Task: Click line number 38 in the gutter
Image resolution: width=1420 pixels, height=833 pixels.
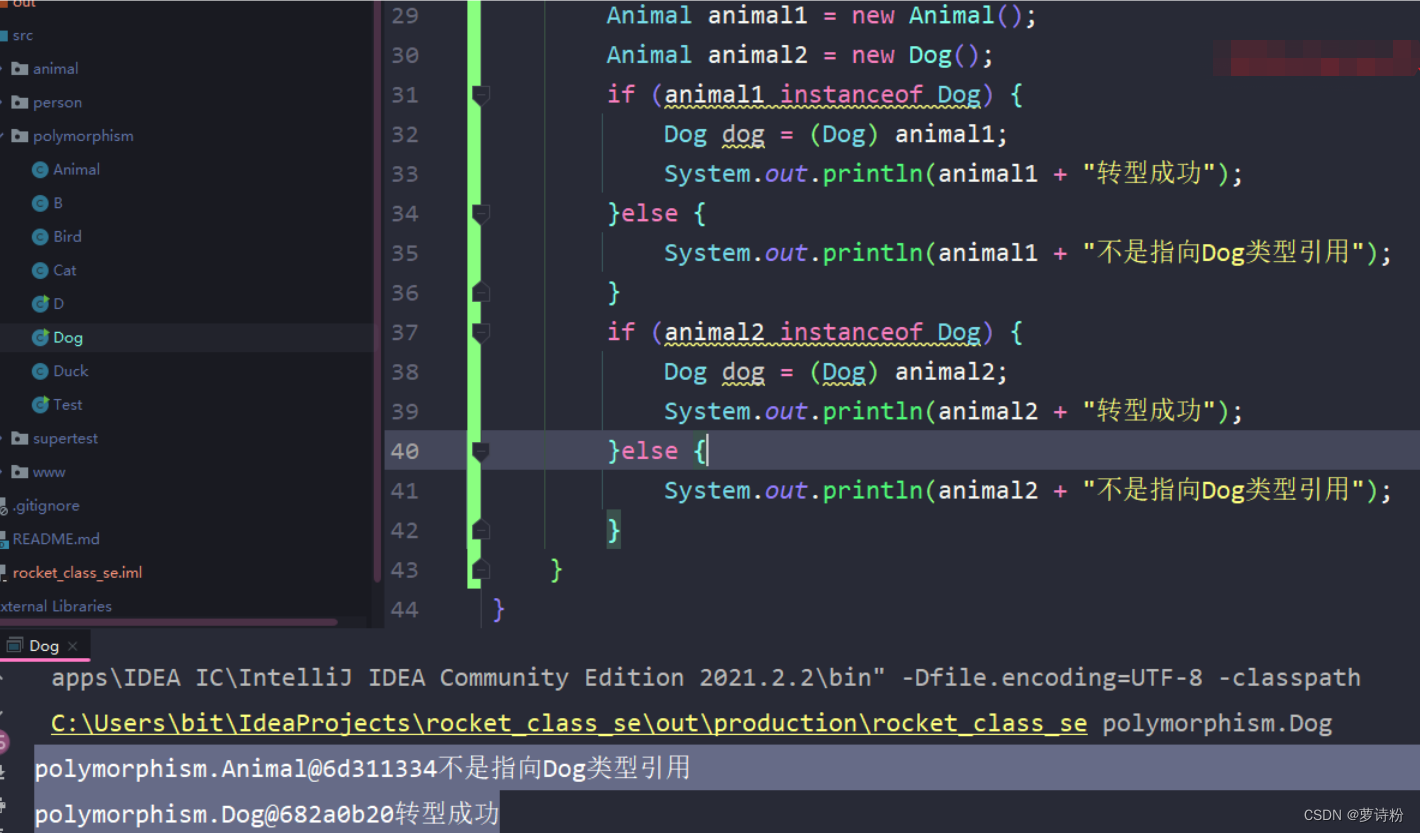Action: (x=405, y=372)
